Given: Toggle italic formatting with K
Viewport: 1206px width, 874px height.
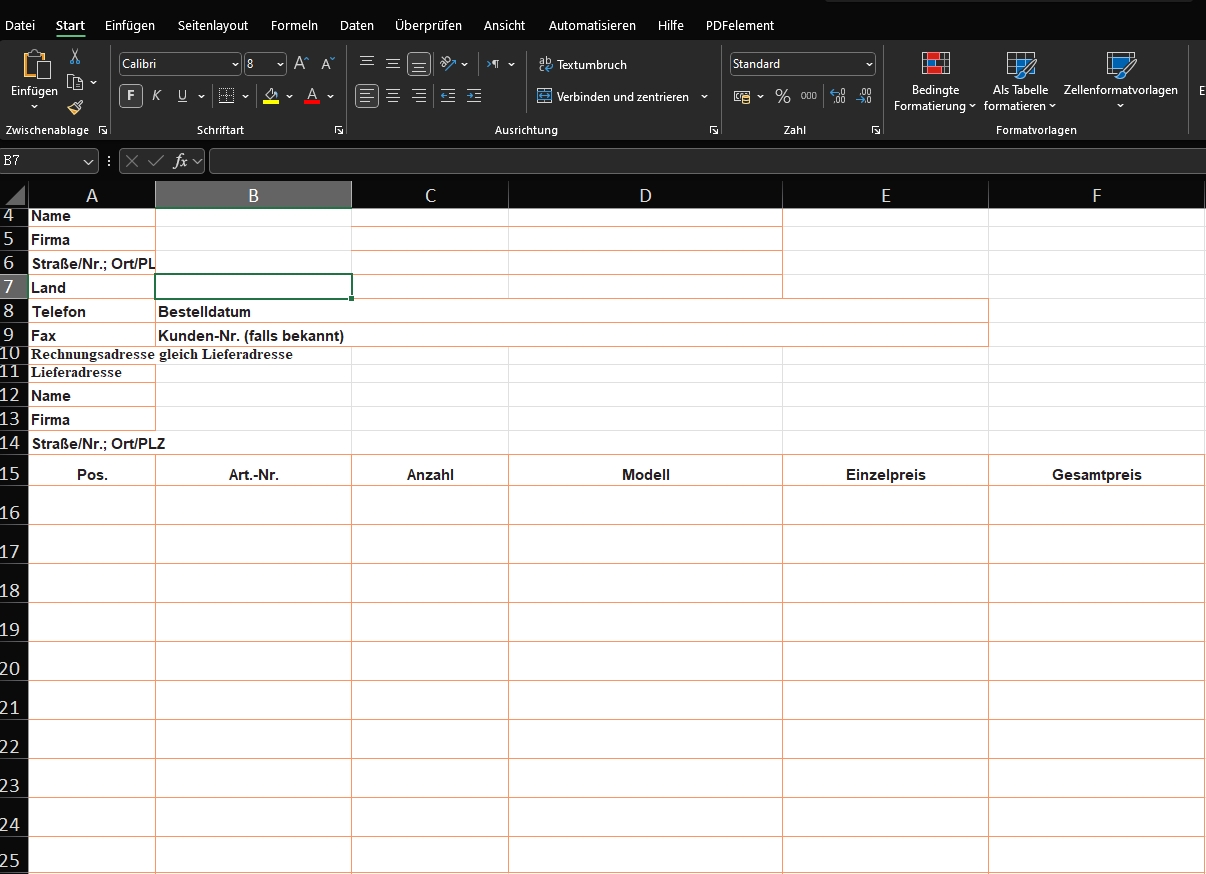Looking at the screenshot, I should (x=155, y=96).
